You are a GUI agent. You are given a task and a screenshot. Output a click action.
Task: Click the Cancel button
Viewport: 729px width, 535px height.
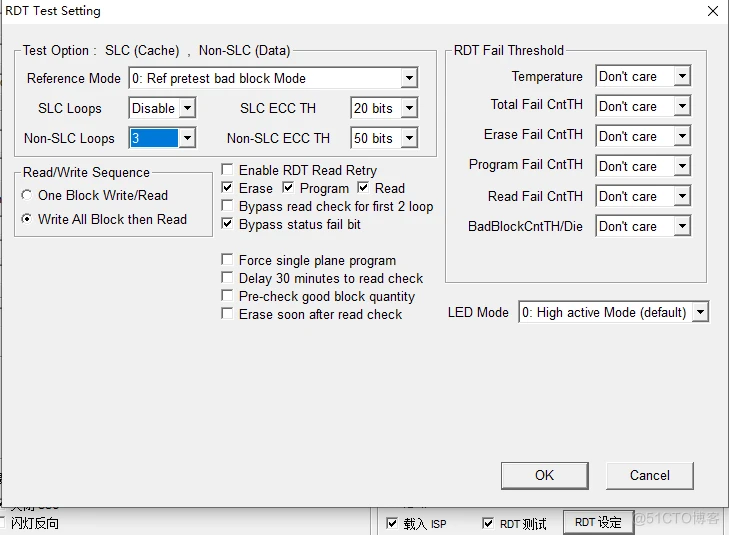pos(649,476)
